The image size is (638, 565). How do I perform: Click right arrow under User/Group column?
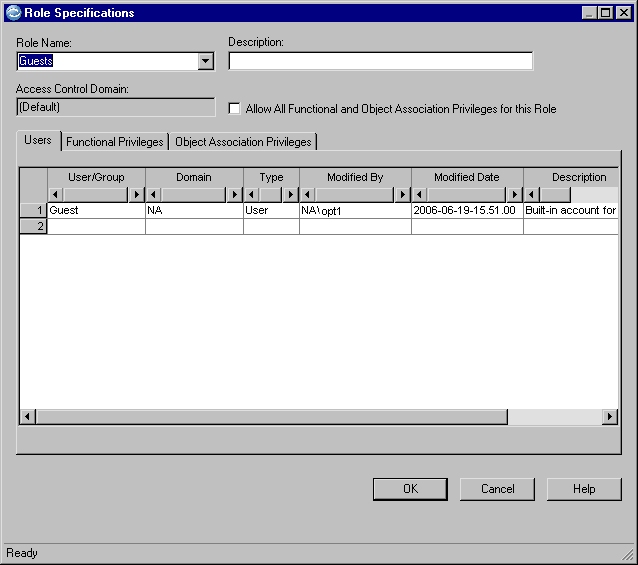137,195
